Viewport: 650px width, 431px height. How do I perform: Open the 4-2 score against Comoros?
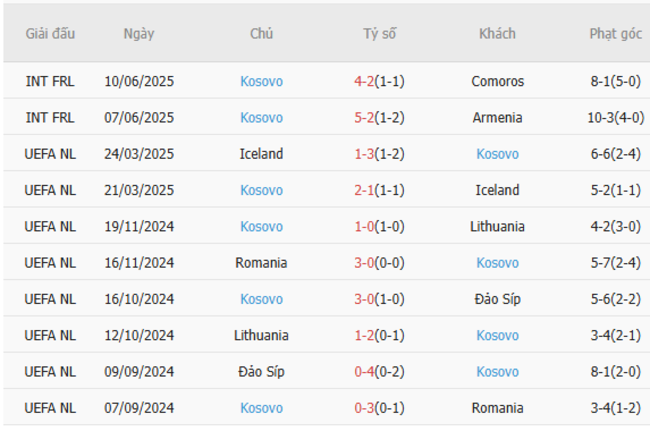(x=366, y=81)
